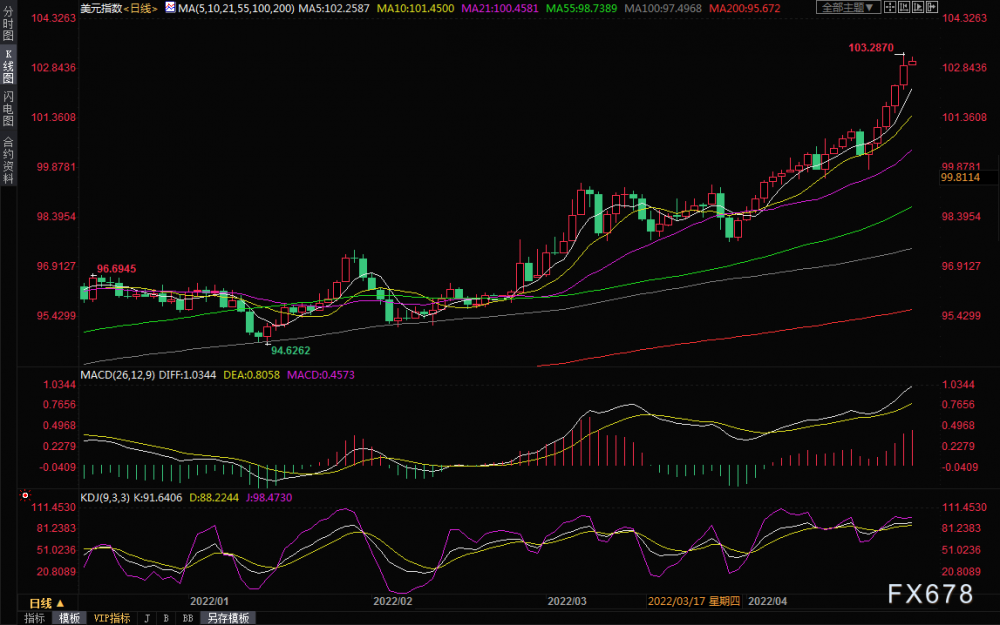Open 合约资料 in the sidebar
Image resolution: width=1000 pixels, height=625 pixels.
pos(8,159)
